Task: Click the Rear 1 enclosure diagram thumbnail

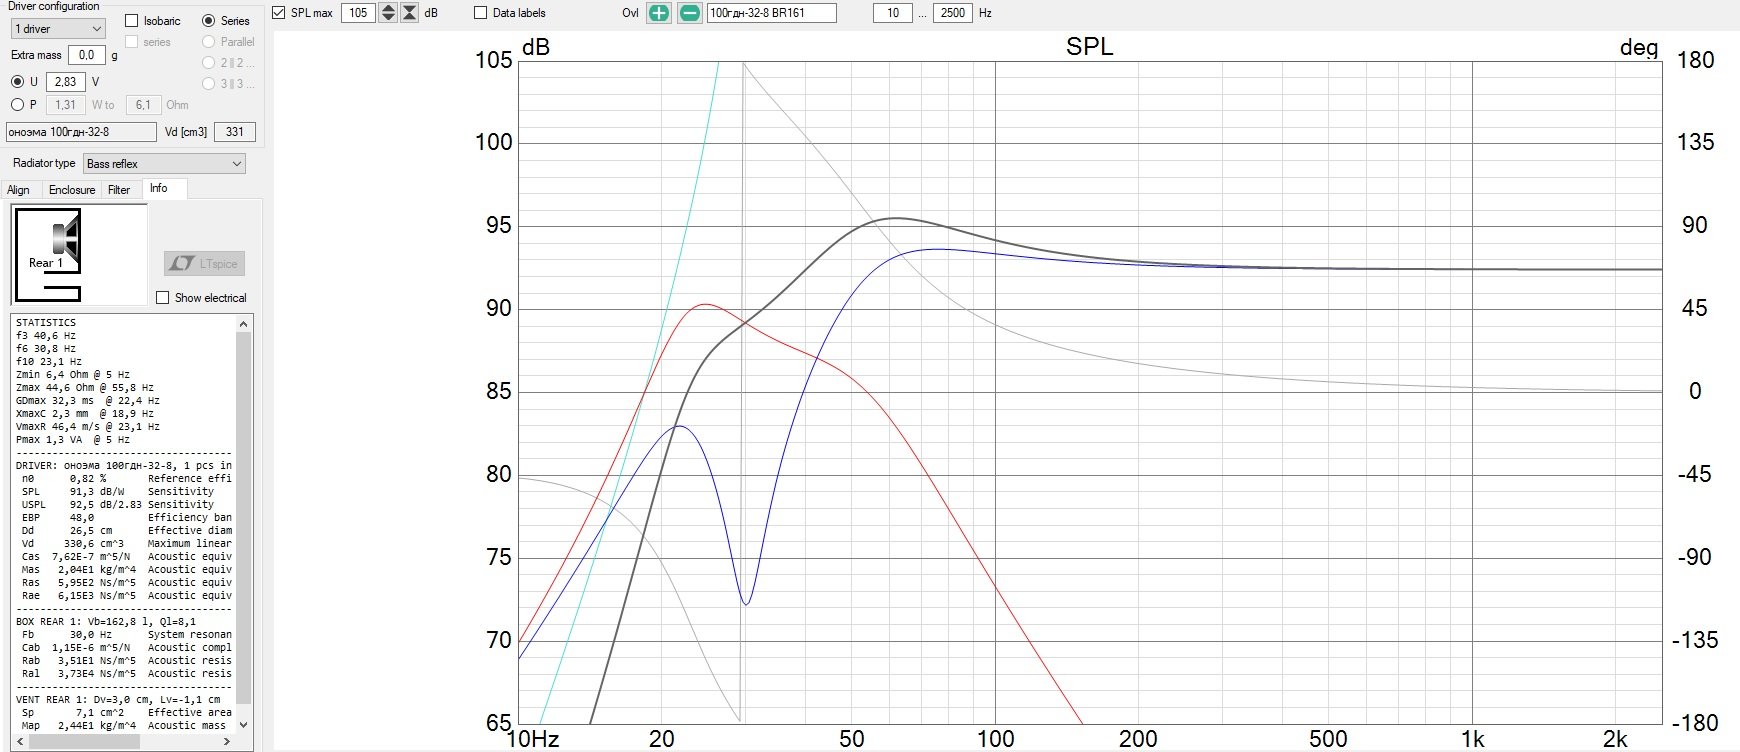Action: [x=79, y=254]
